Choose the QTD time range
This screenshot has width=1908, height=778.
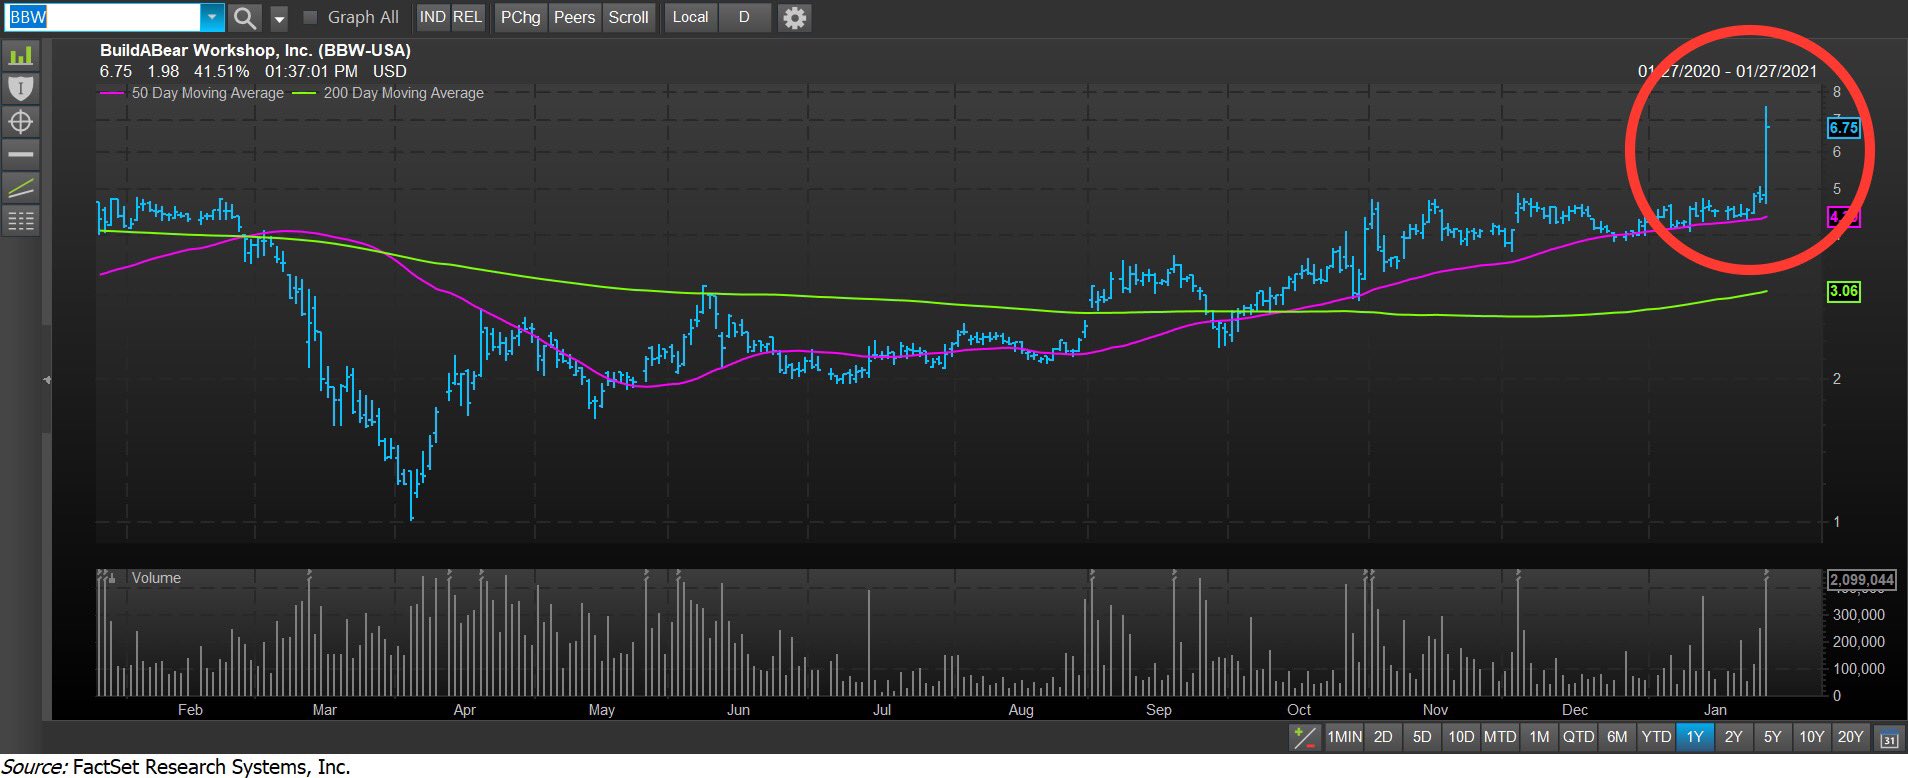[x=1578, y=737]
